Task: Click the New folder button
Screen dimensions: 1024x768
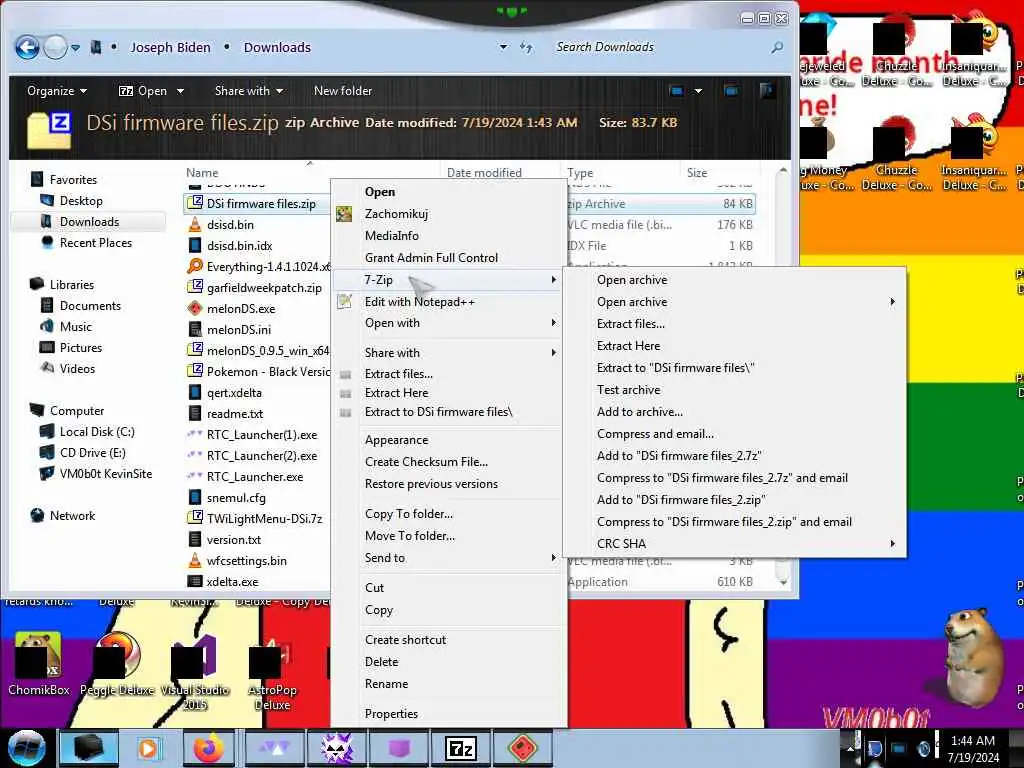Action: (x=343, y=91)
